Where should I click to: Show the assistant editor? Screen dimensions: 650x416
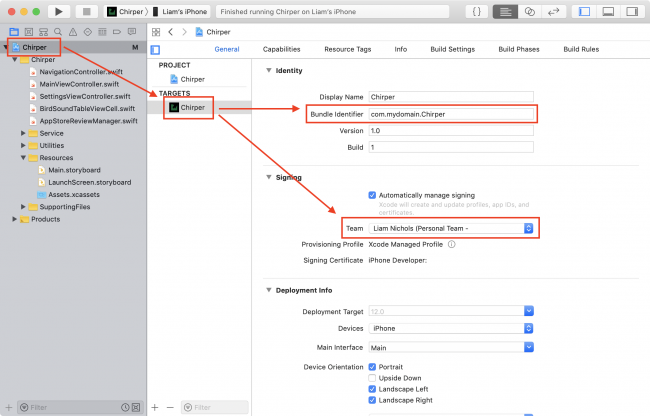[529, 12]
